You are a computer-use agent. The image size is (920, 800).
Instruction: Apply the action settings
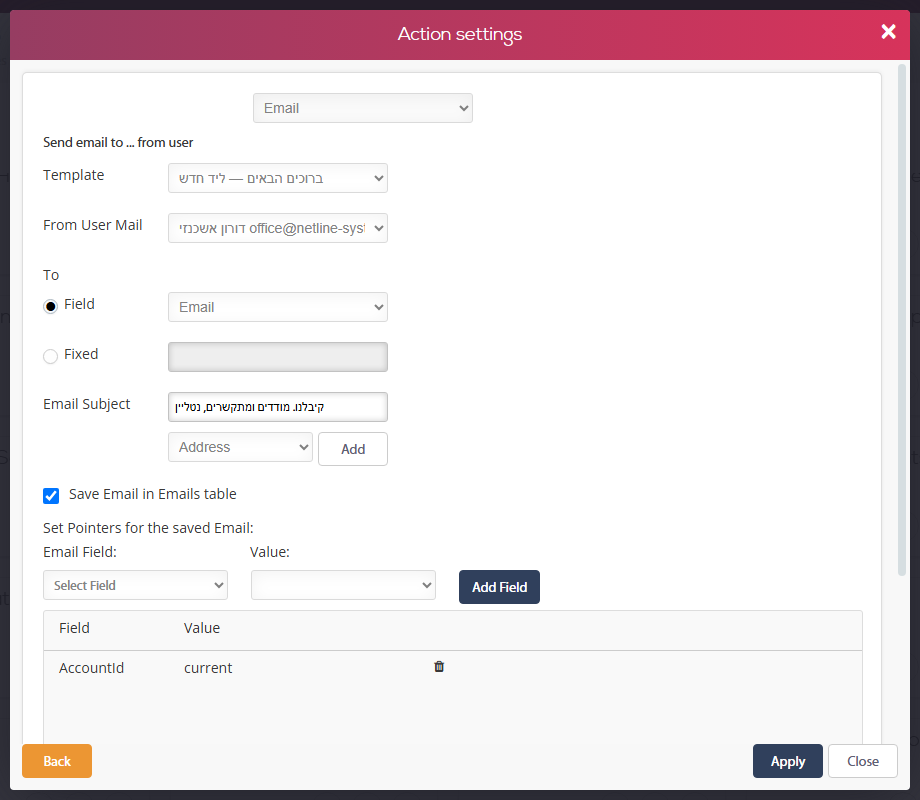pos(787,761)
